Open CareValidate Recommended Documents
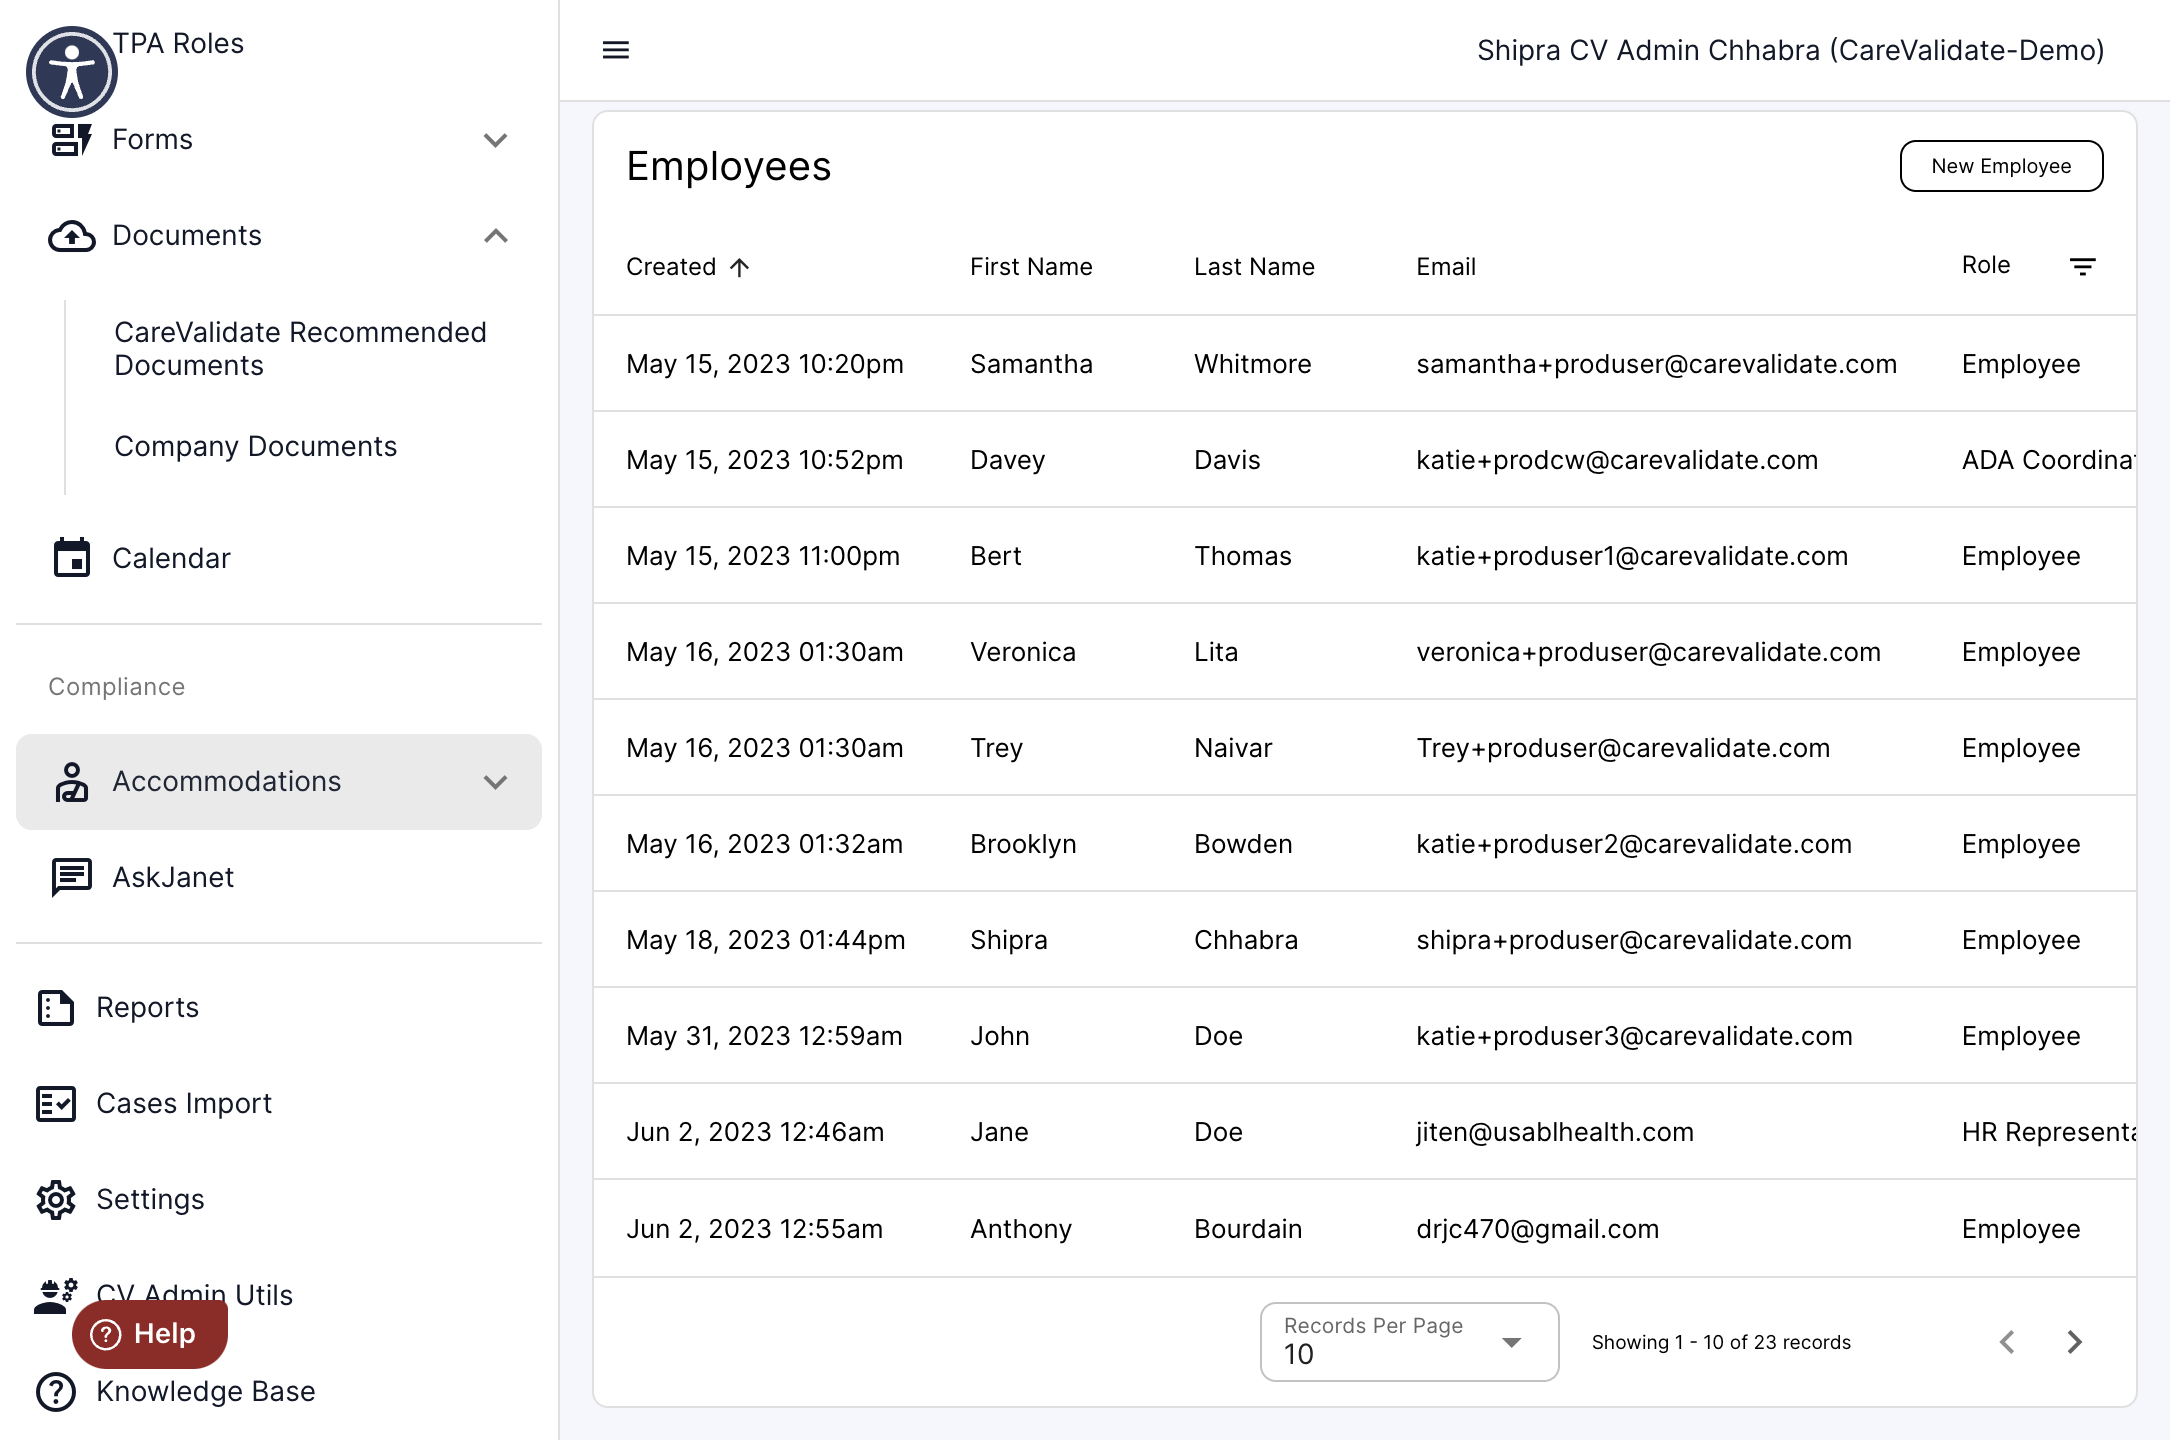 [x=300, y=349]
